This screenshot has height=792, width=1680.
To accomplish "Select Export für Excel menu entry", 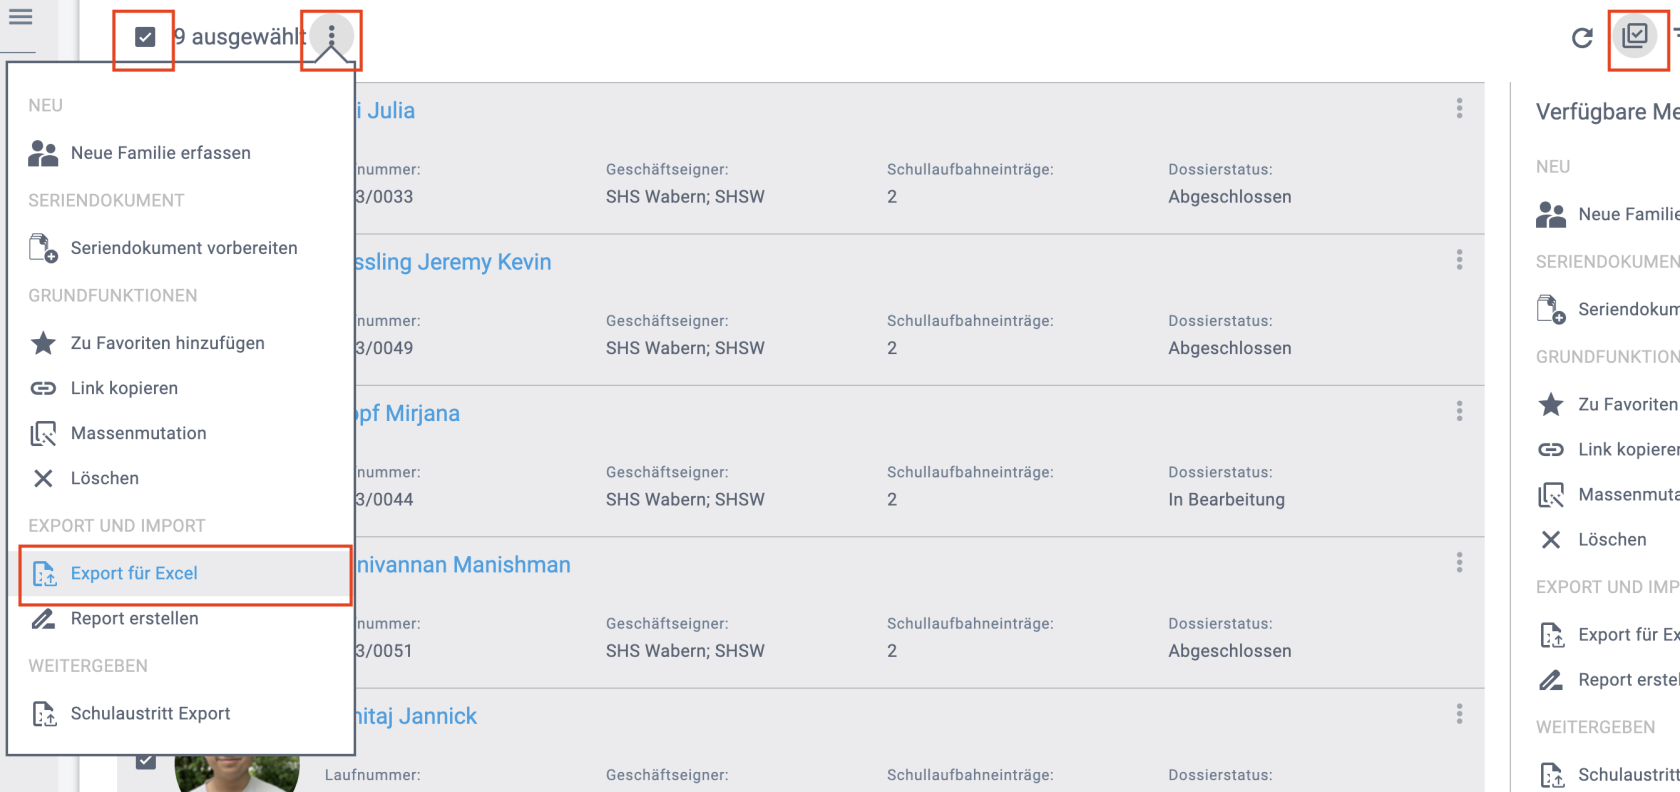I will tap(134, 574).
